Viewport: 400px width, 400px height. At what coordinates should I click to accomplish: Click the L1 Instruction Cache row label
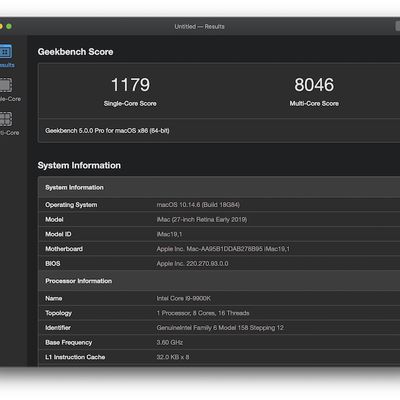tap(75, 357)
